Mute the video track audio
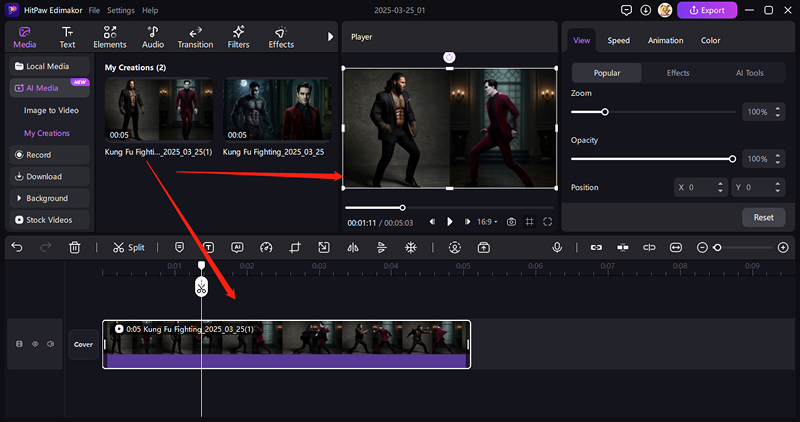800x422 pixels. (x=51, y=344)
